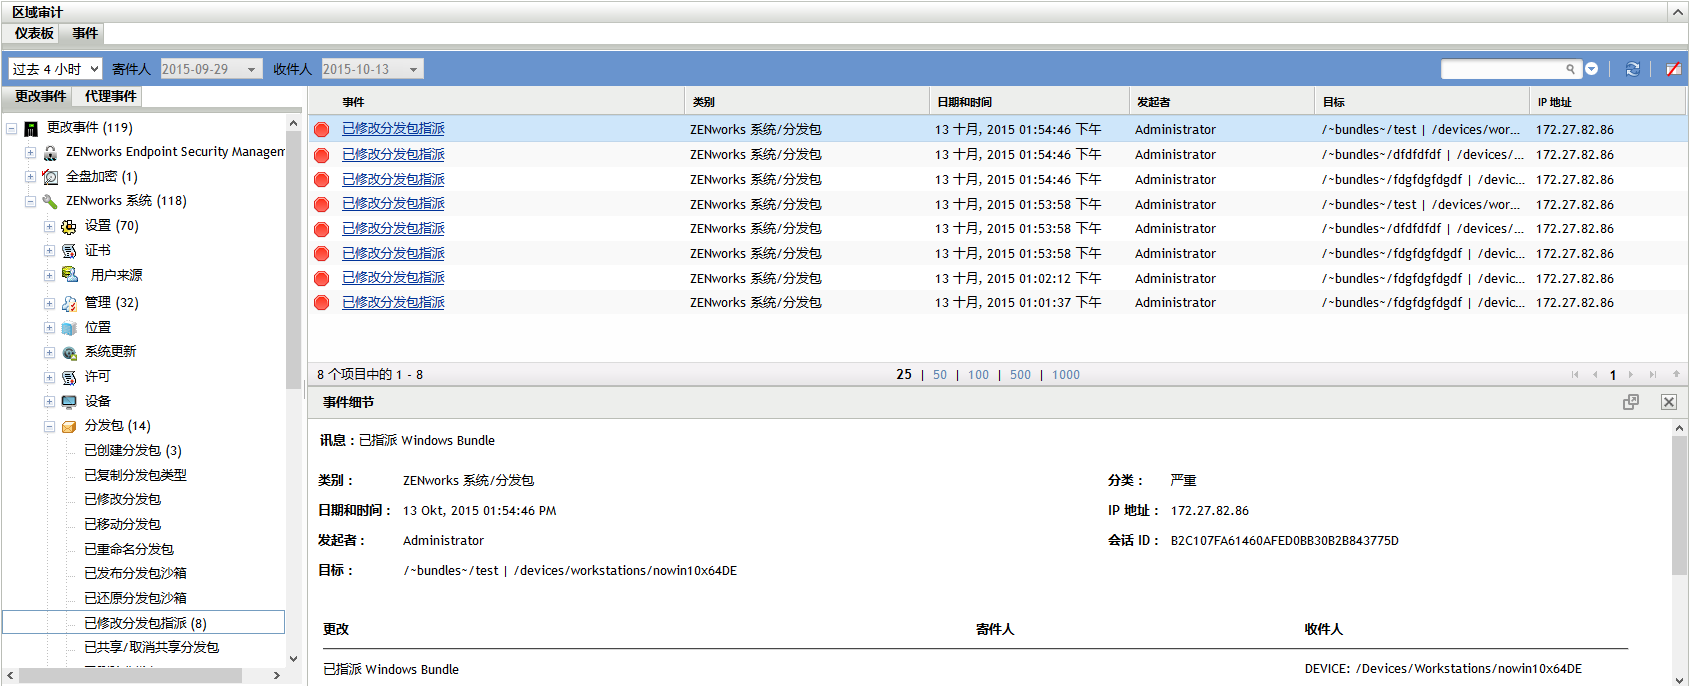Image resolution: width=1691 pixels, height=686 pixels.
Task: Select the 更改事件 tab
Action: [40, 96]
